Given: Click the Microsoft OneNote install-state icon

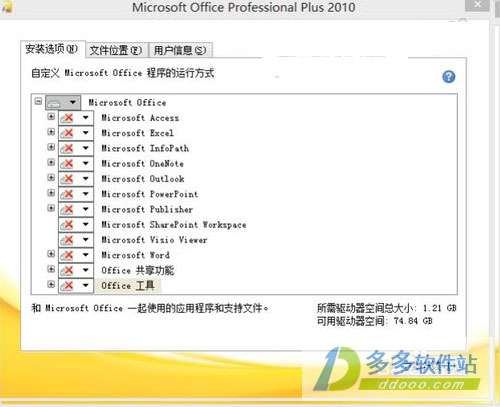Looking at the screenshot, I should (x=67, y=163).
